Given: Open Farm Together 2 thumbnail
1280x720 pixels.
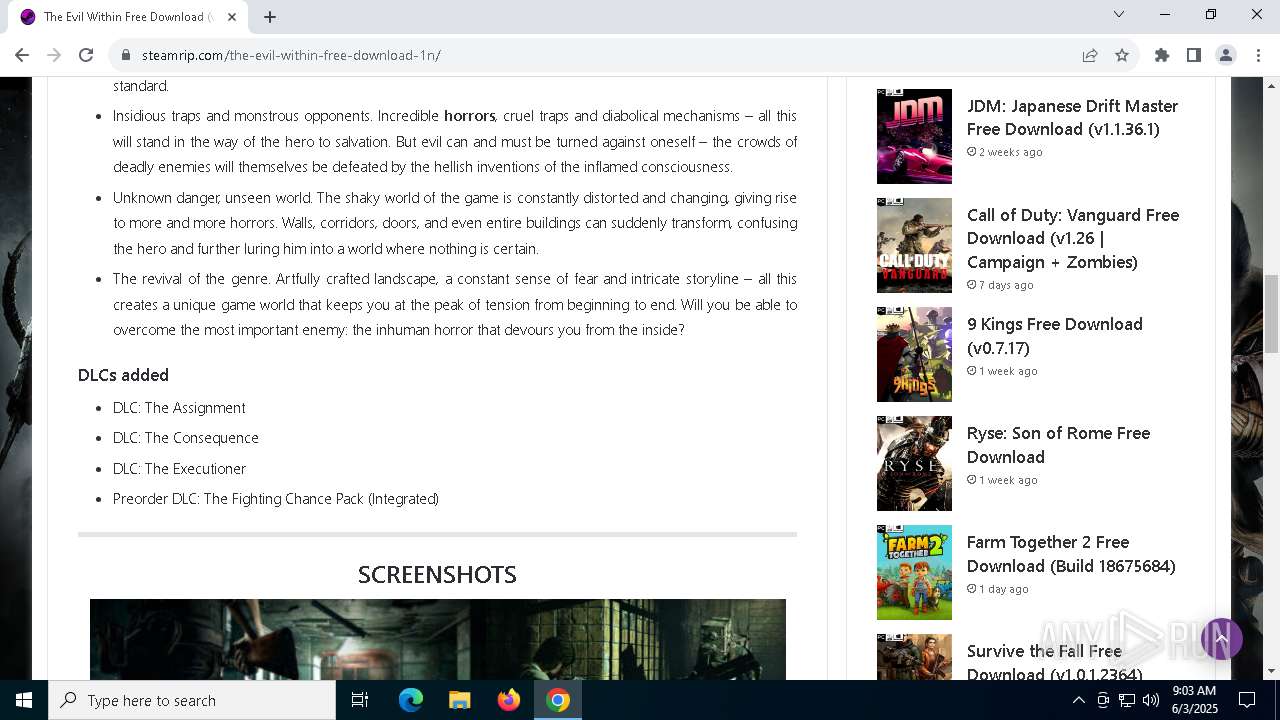Looking at the screenshot, I should point(914,572).
